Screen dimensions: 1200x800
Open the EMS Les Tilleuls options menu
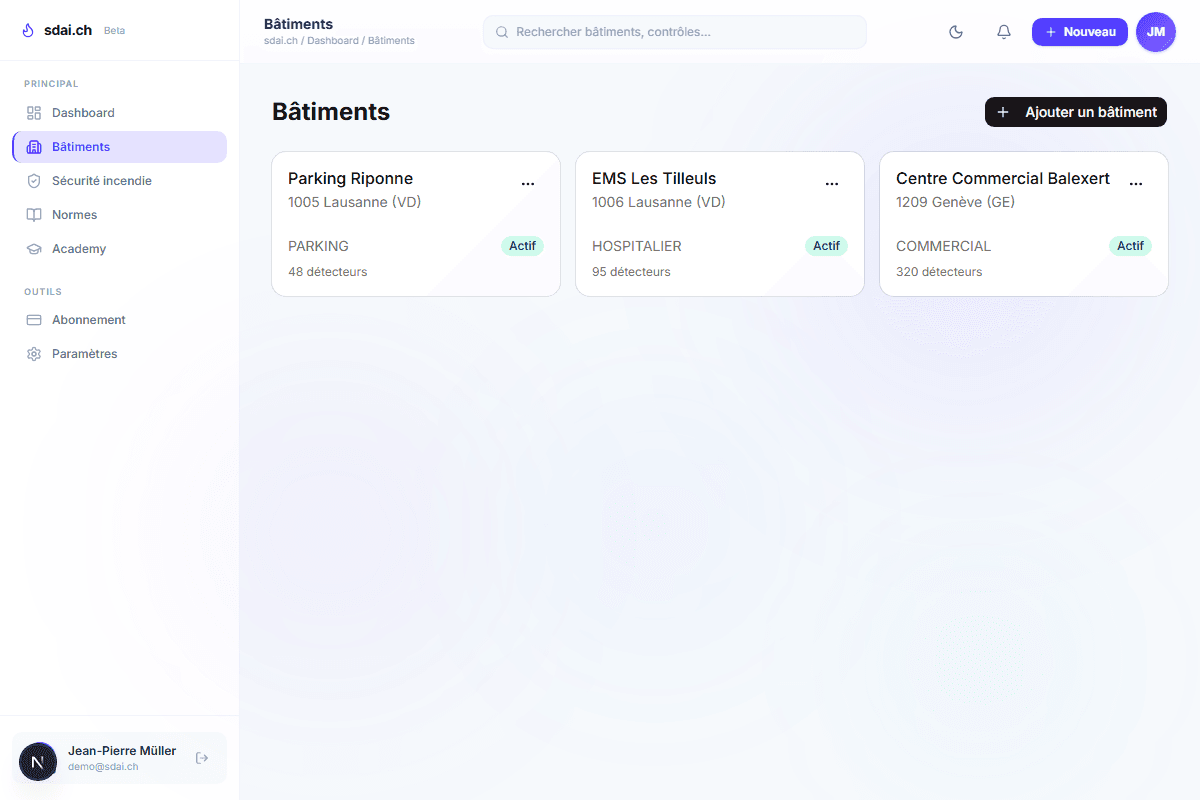point(832,182)
